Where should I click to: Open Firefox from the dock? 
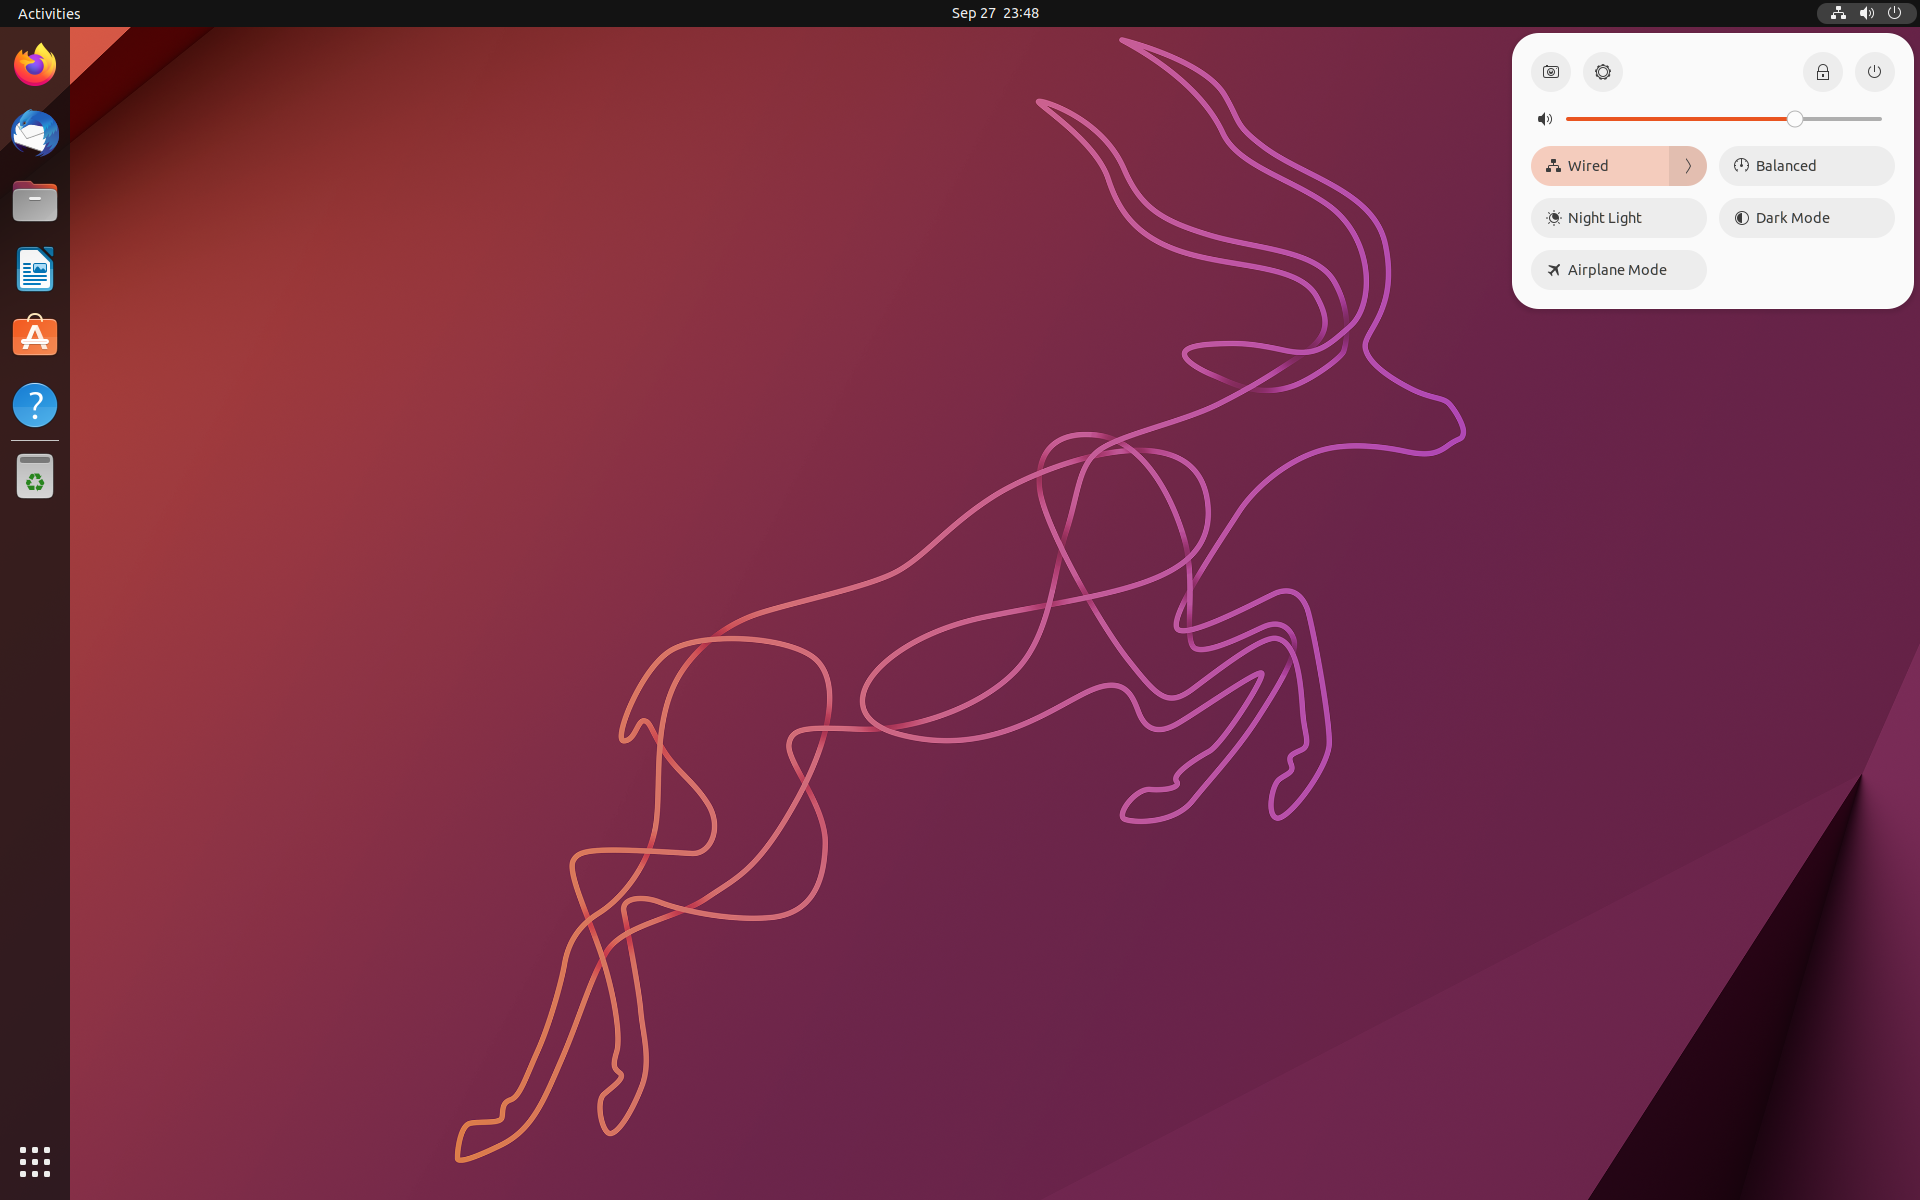[34, 64]
